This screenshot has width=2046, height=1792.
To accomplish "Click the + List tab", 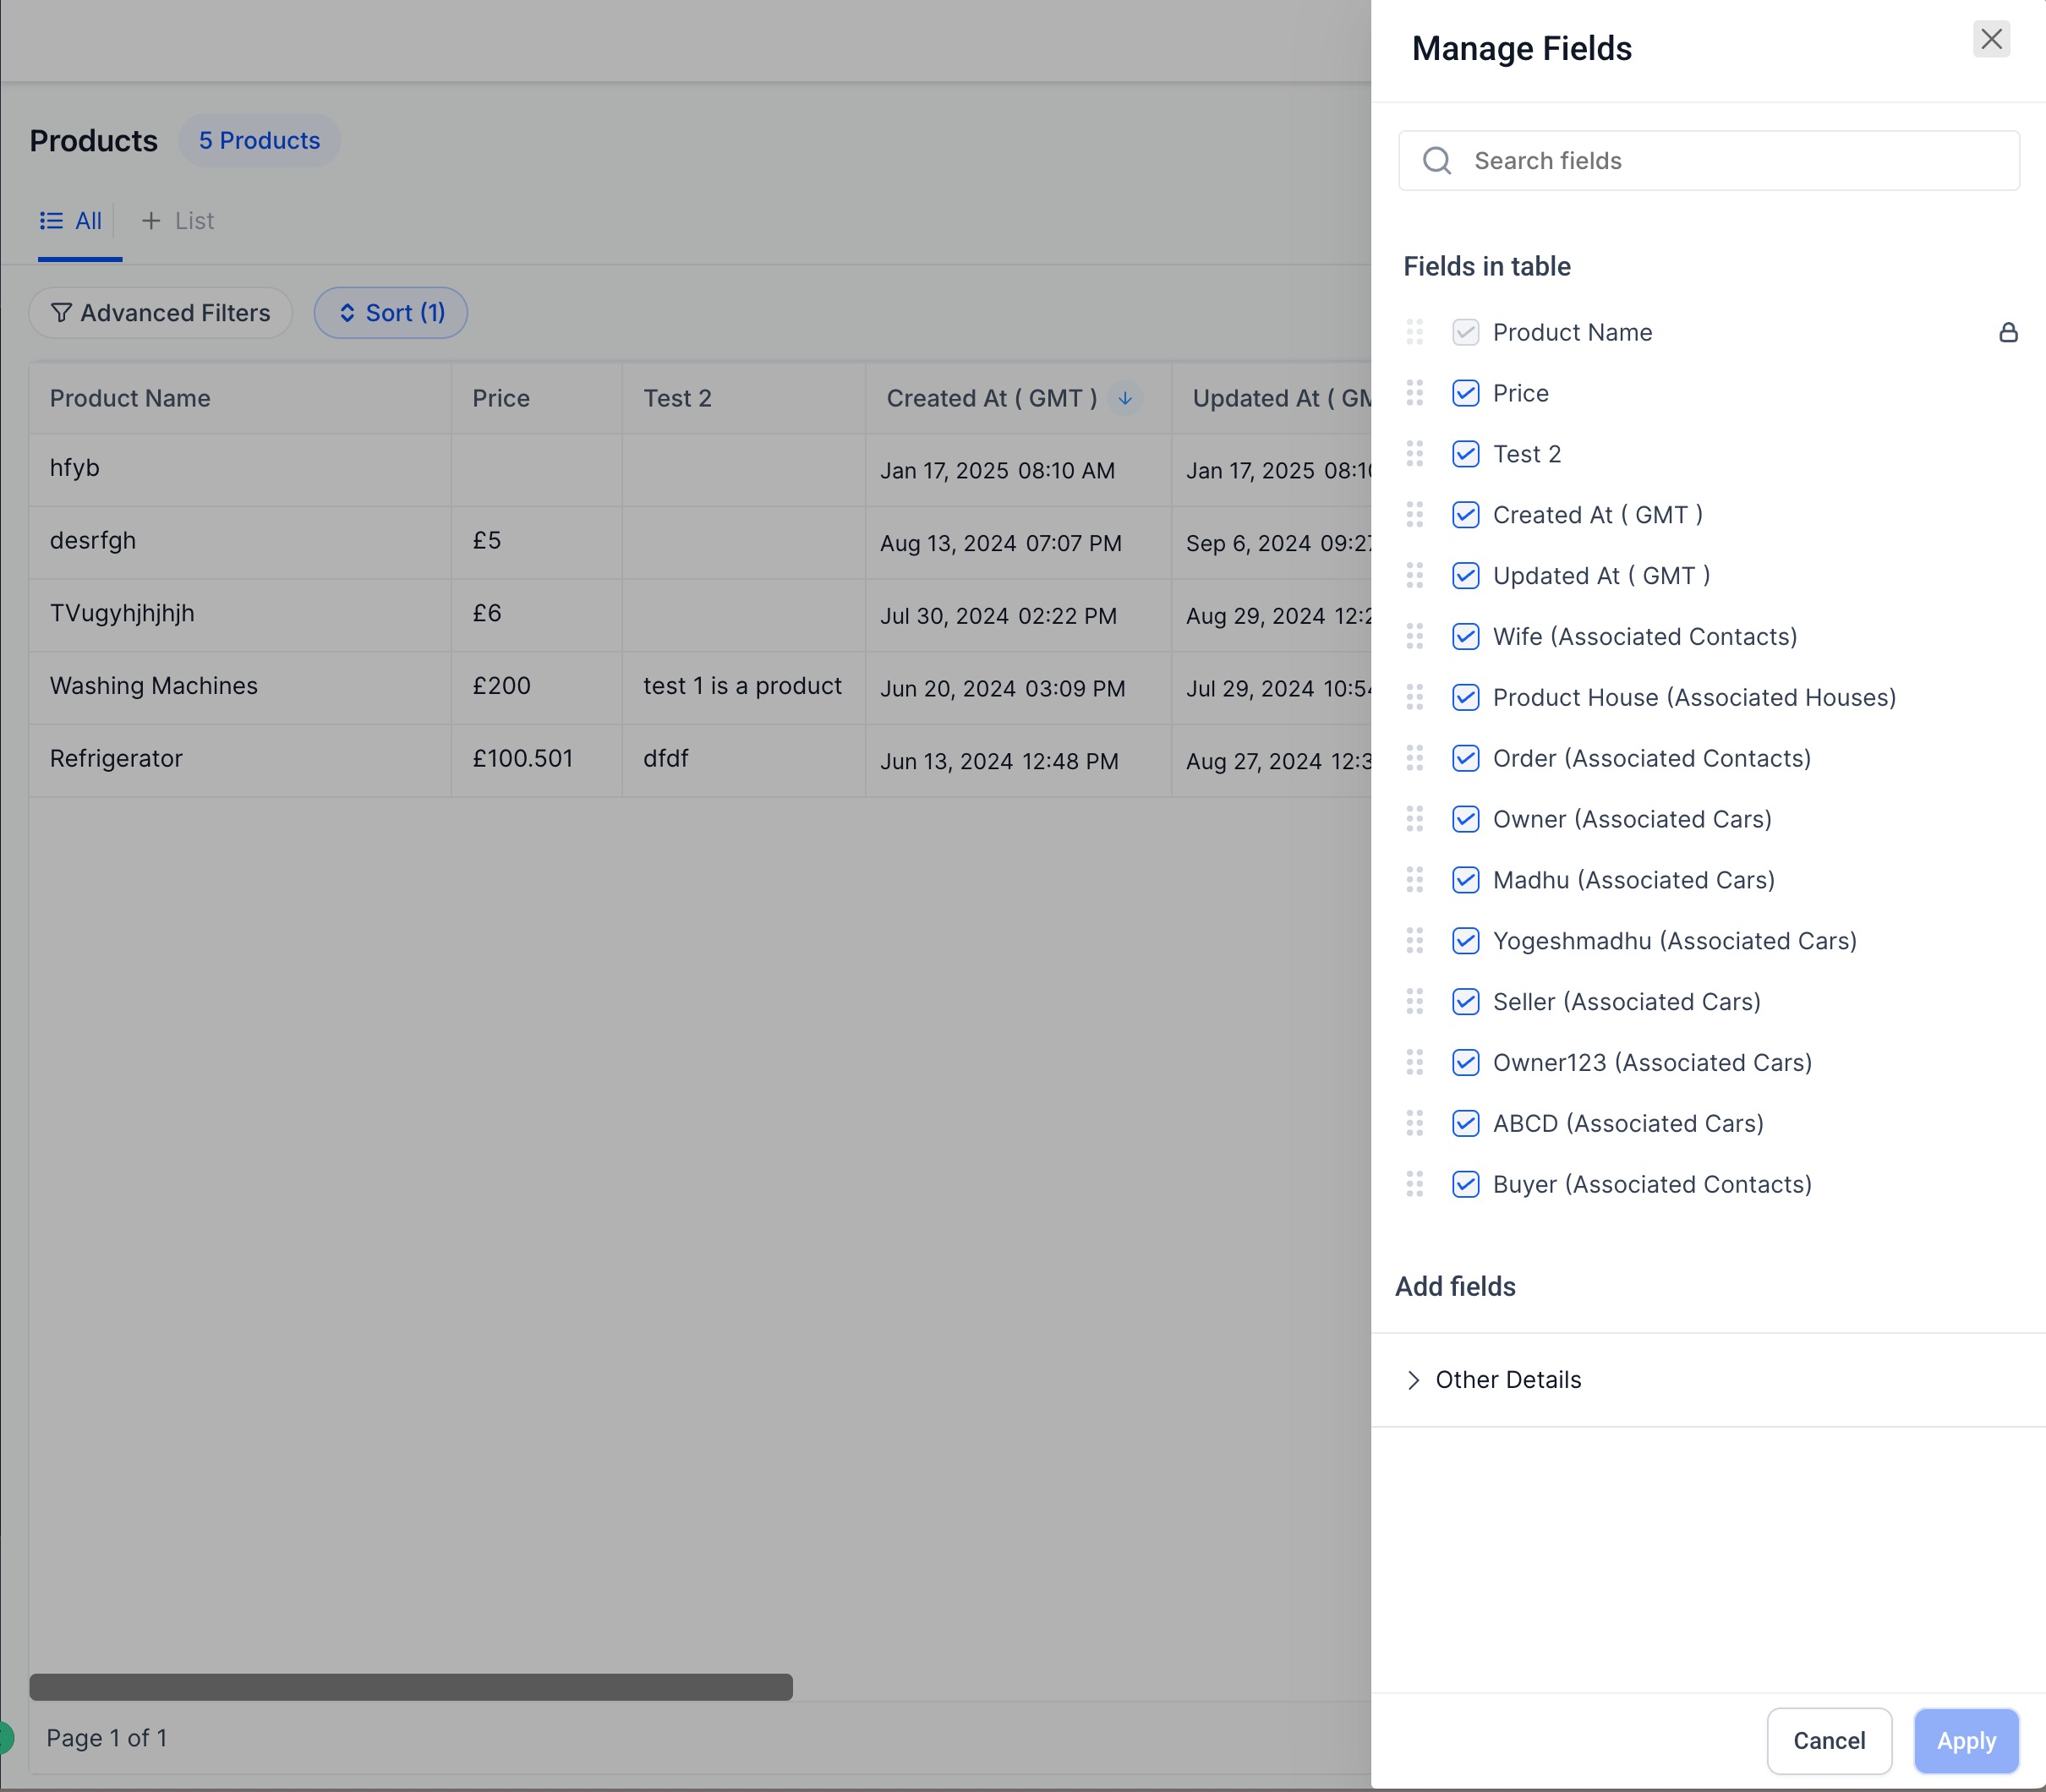I will (x=178, y=221).
